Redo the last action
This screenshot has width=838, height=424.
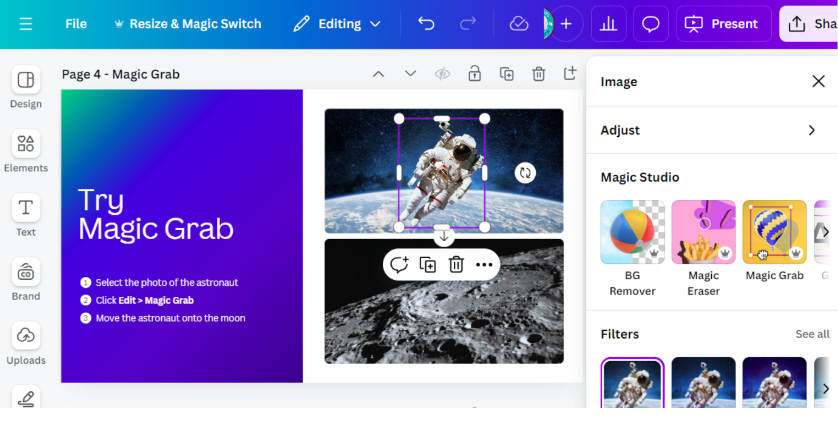point(468,24)
